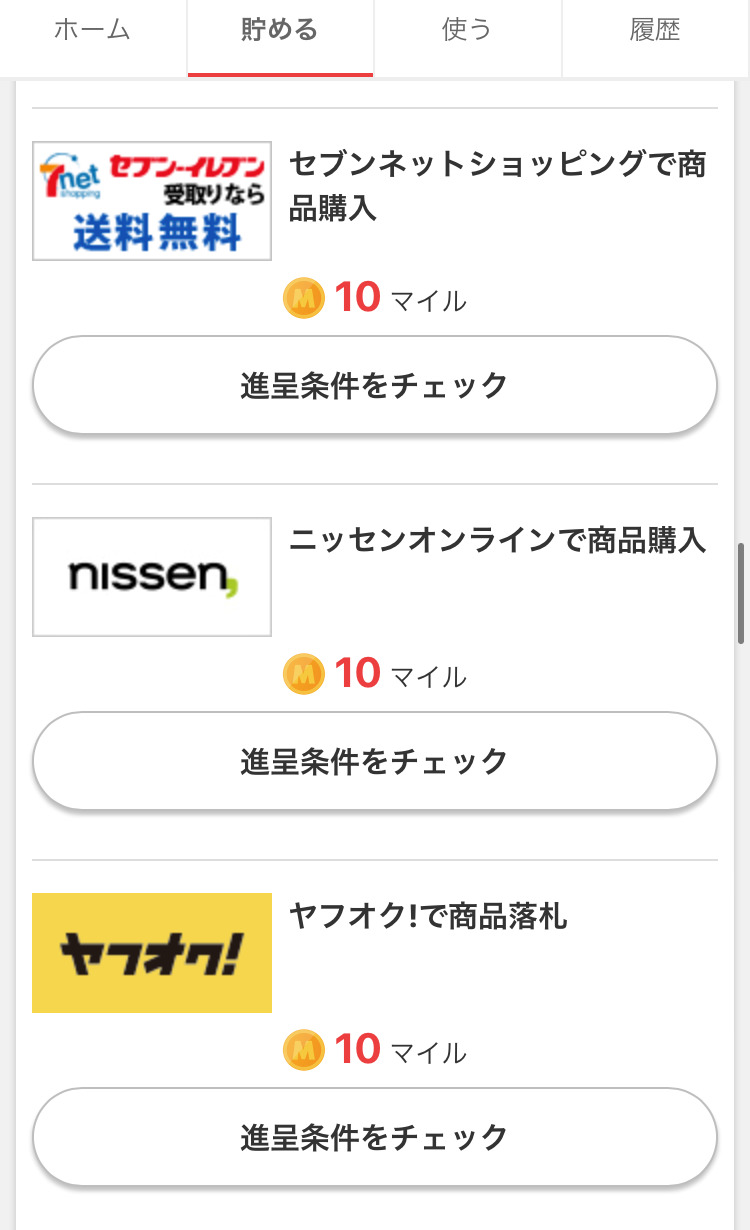Tap the ヤフオク! yellow logo thumbnail
Screen dimensions: 750x1230
[x=152, y=953]
